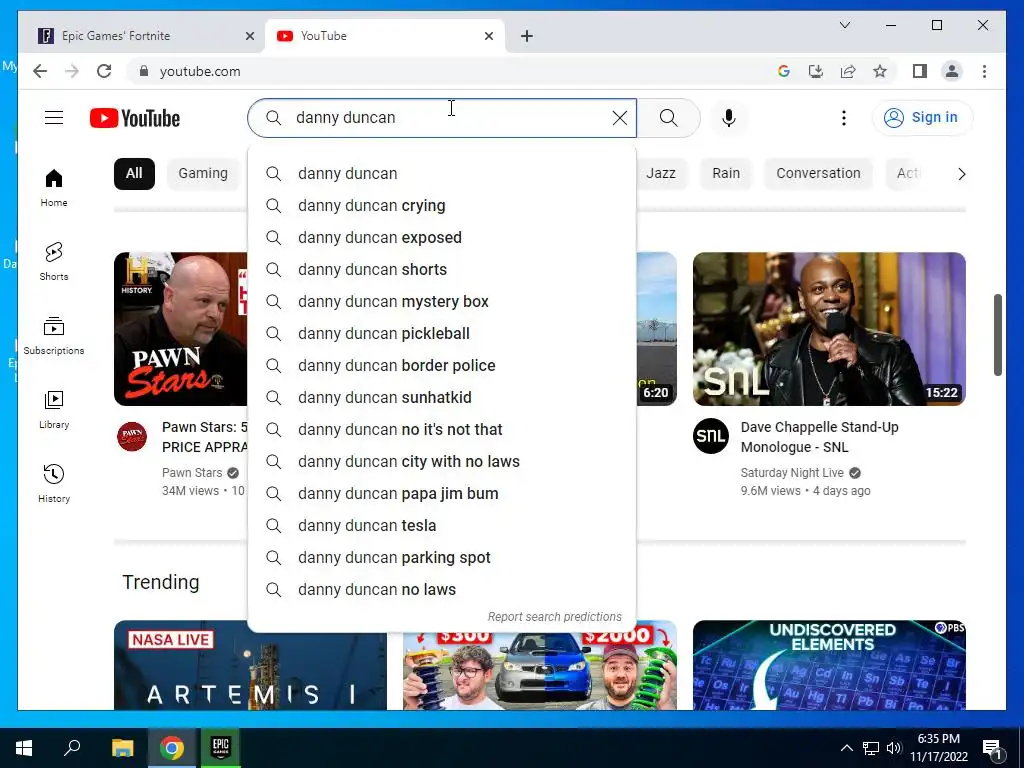
Task: Choose suggestion "danny duncan mystery box"
Action: point(442,302)
